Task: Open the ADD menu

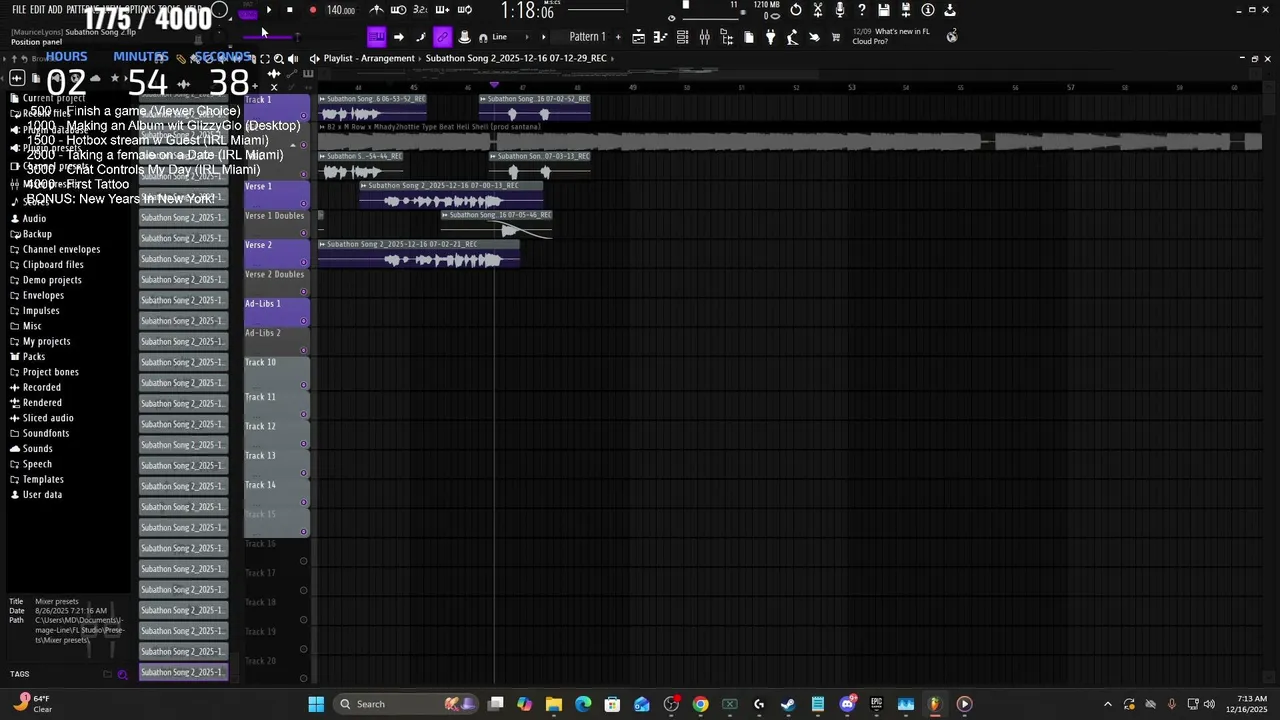Action: 55,9
